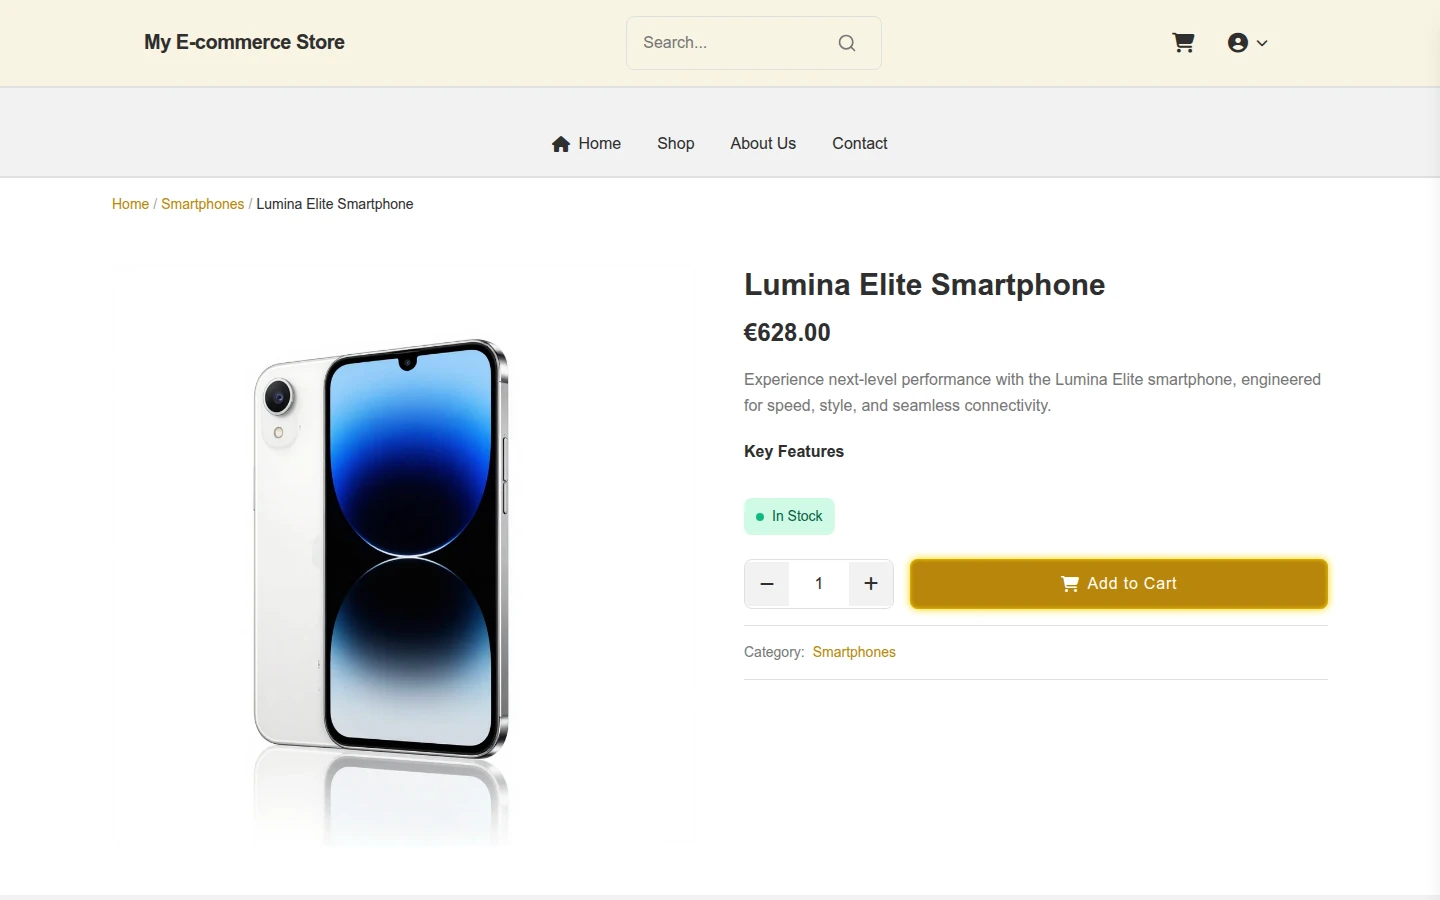
Task: Increase quantity with the plus button
Action: click(871, 584)
